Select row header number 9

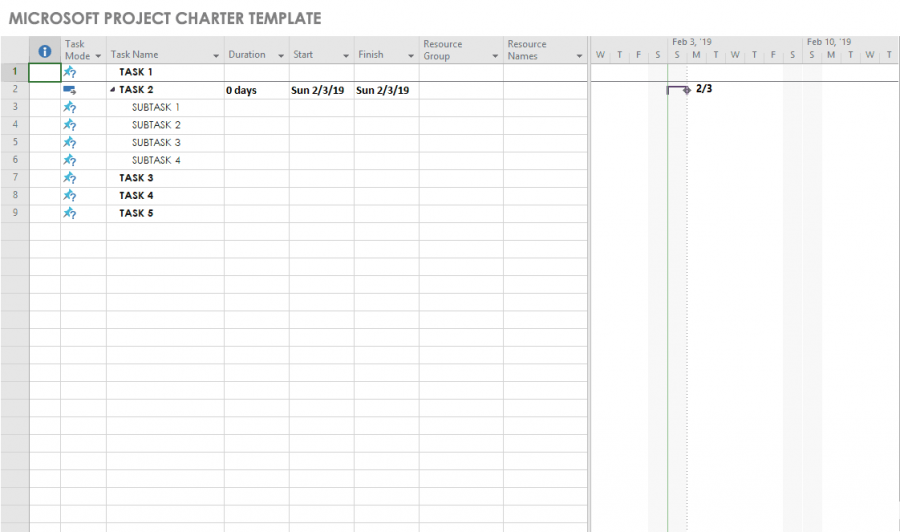tap(15, 213)
